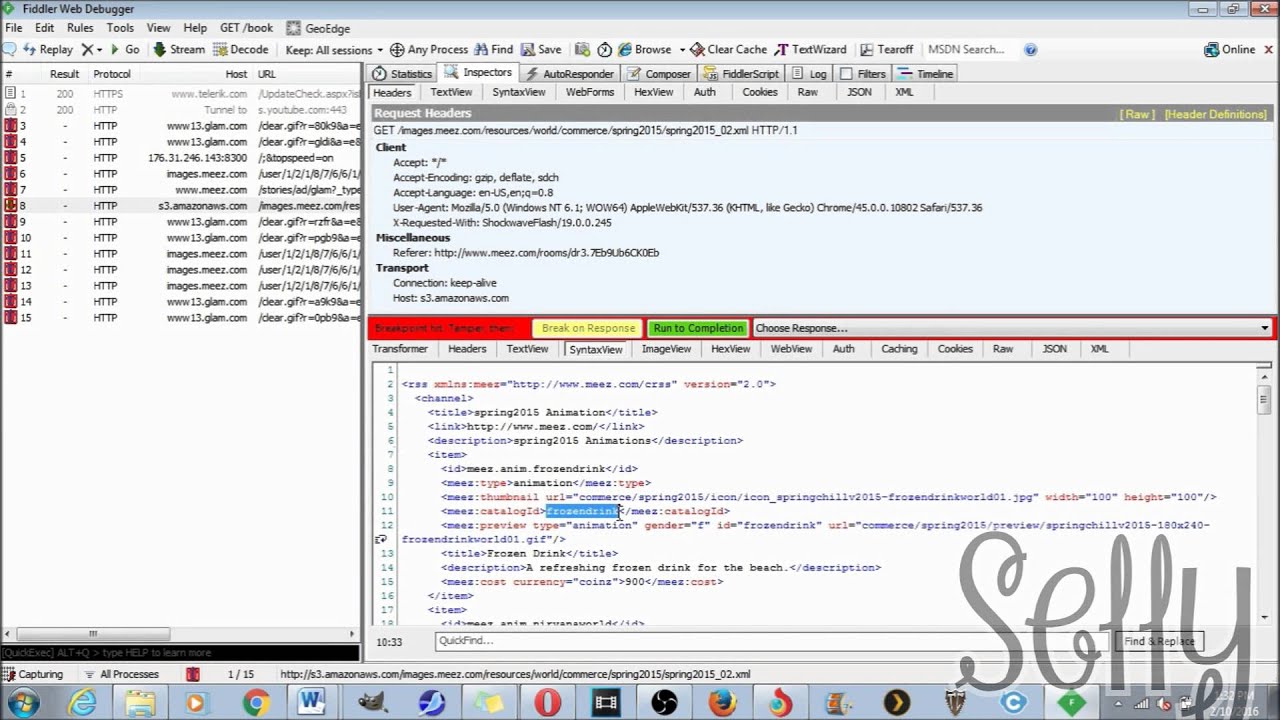Viewport: 1280px width, 720px height.
Task: Select session 7 www.meez.com row
Action: 181,190
